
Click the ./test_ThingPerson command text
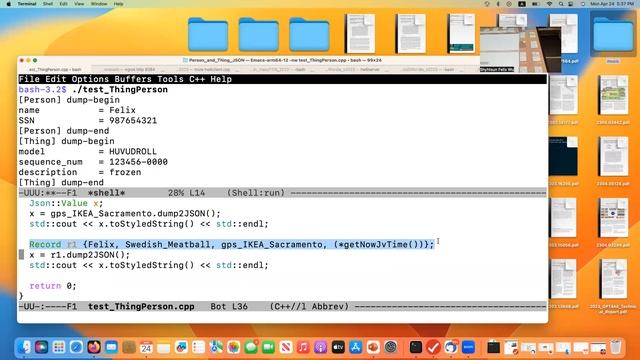coord(120,89)
